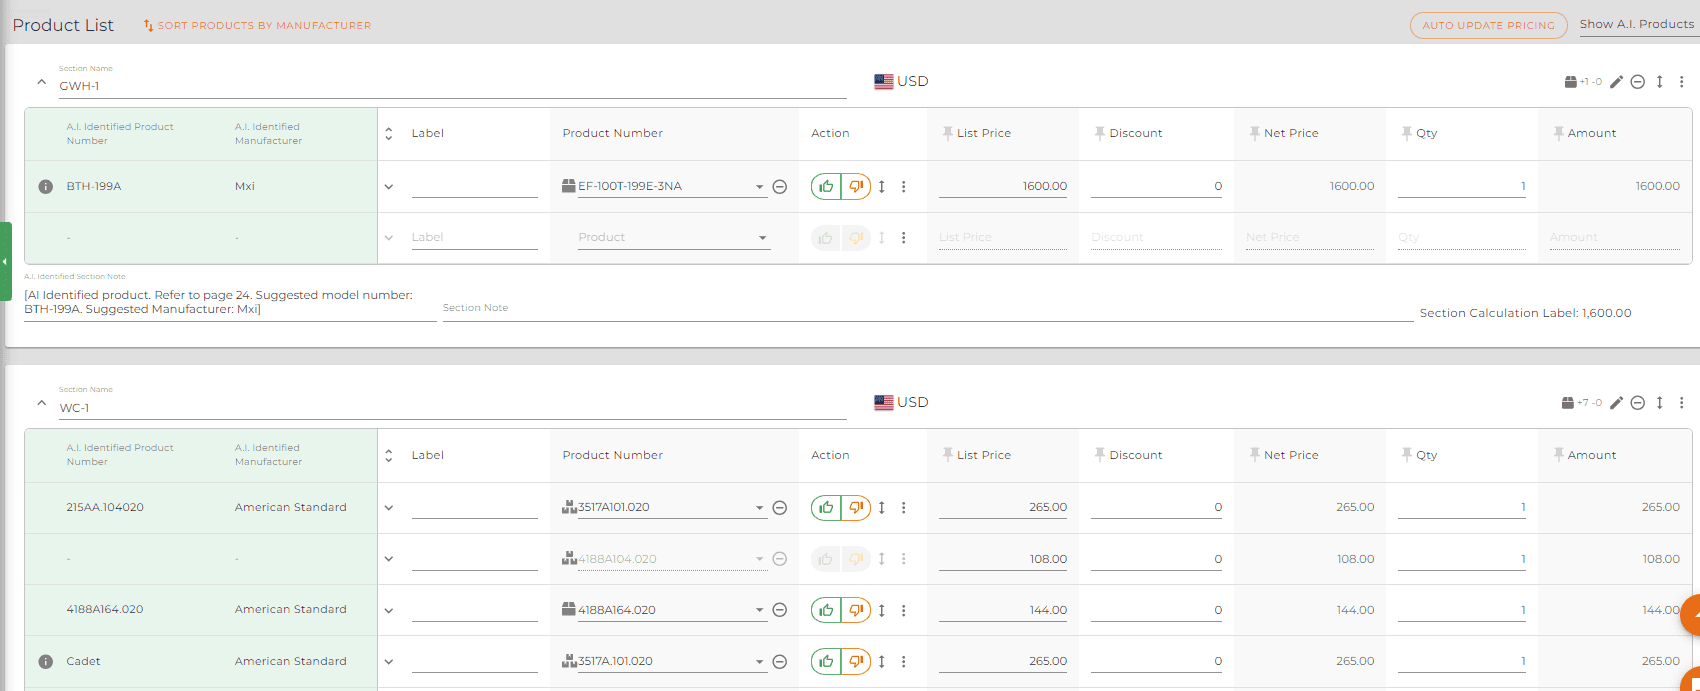Click the move arrows icon on the EF-100T-199E-3NA row
Viewport: 1700px width, 691px height.
tap(882, 187)
